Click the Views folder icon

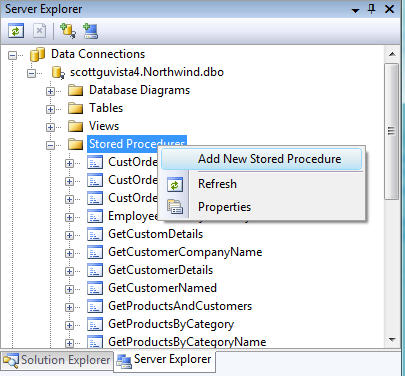[x=75, y=126]
